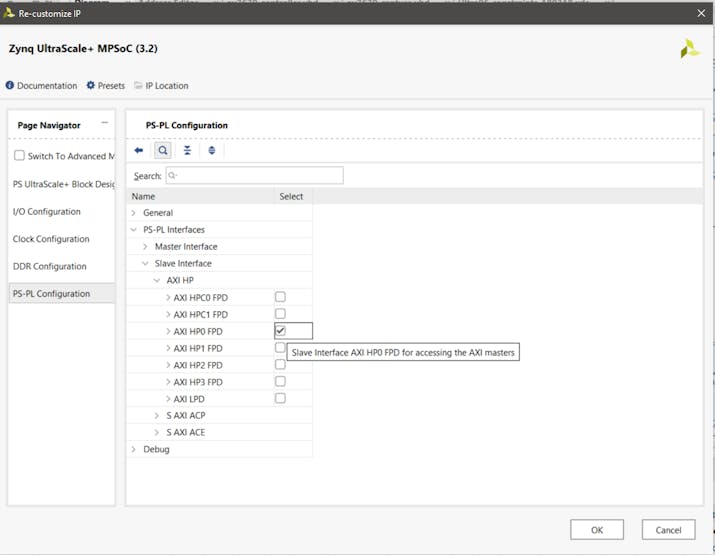Image resolution: width=715 pixels, height=555 pixels.
Task: Check the AXI HP3 FPD checkbox
Action: [x=280, y=381]
